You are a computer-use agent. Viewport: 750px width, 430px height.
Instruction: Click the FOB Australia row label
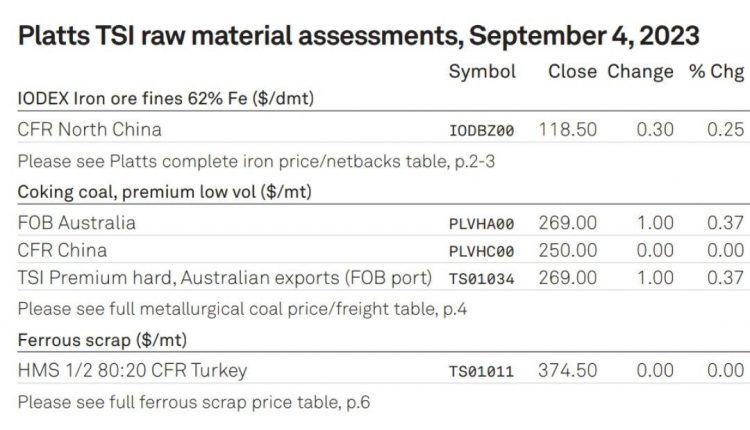click(x=77, y=223)
